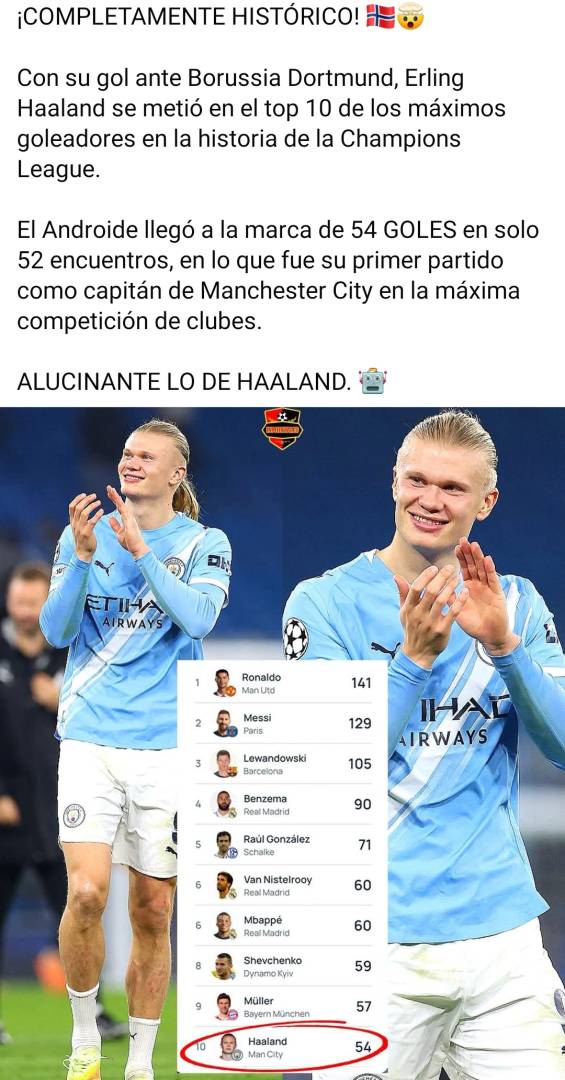Click Haaland's 54 goals number
Image resolution: width=565 pixels, height=1080 pixels.
coord(363,1047)
